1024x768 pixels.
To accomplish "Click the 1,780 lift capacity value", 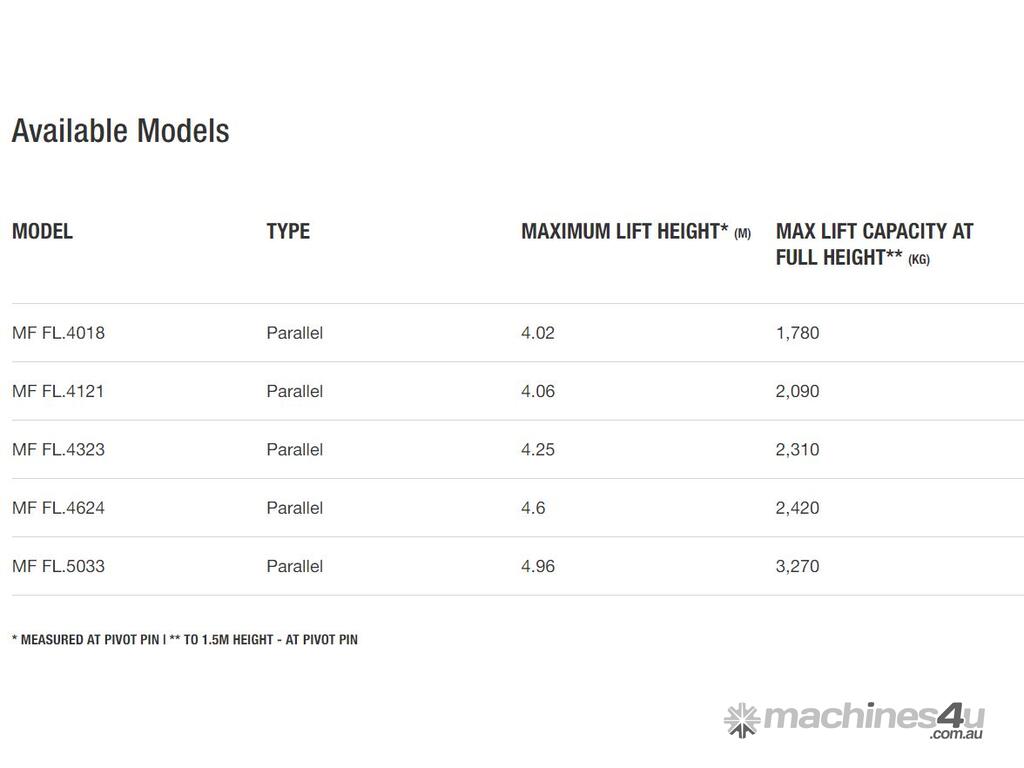I will pos(797,333).
